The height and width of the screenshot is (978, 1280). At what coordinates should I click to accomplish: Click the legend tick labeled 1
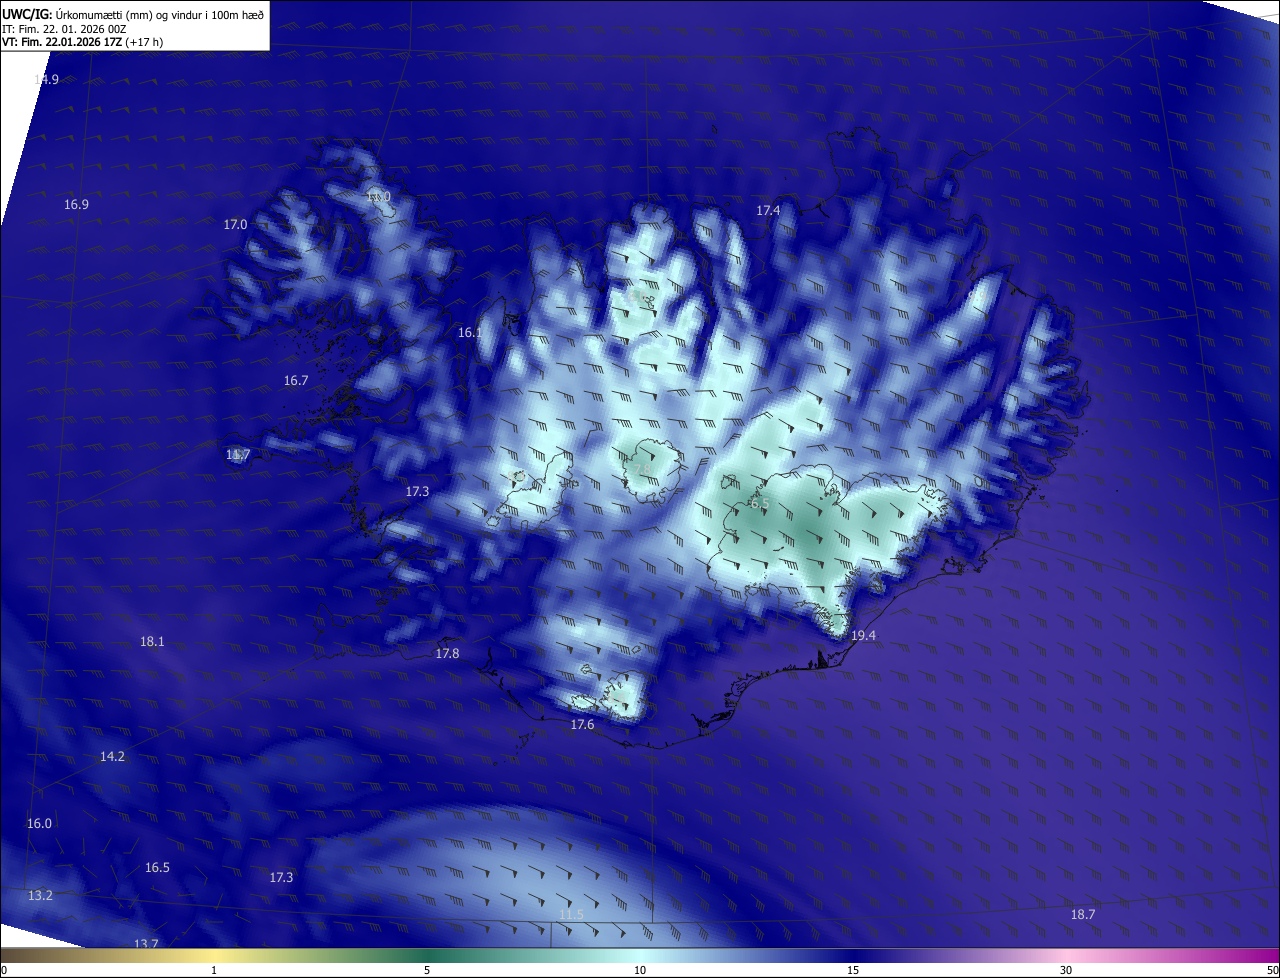pos(214,970)
